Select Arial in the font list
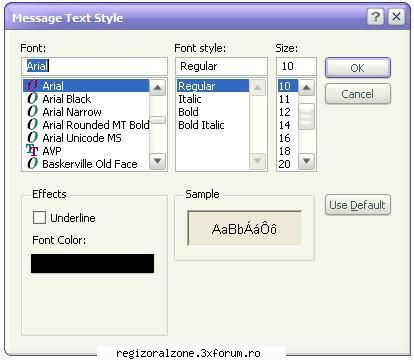Screen dimensions: 414x360 pos(86,86)
